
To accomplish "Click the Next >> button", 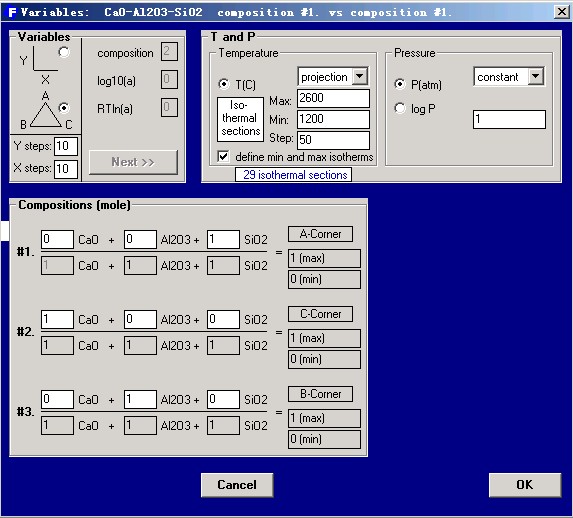I will click(133, 162).
